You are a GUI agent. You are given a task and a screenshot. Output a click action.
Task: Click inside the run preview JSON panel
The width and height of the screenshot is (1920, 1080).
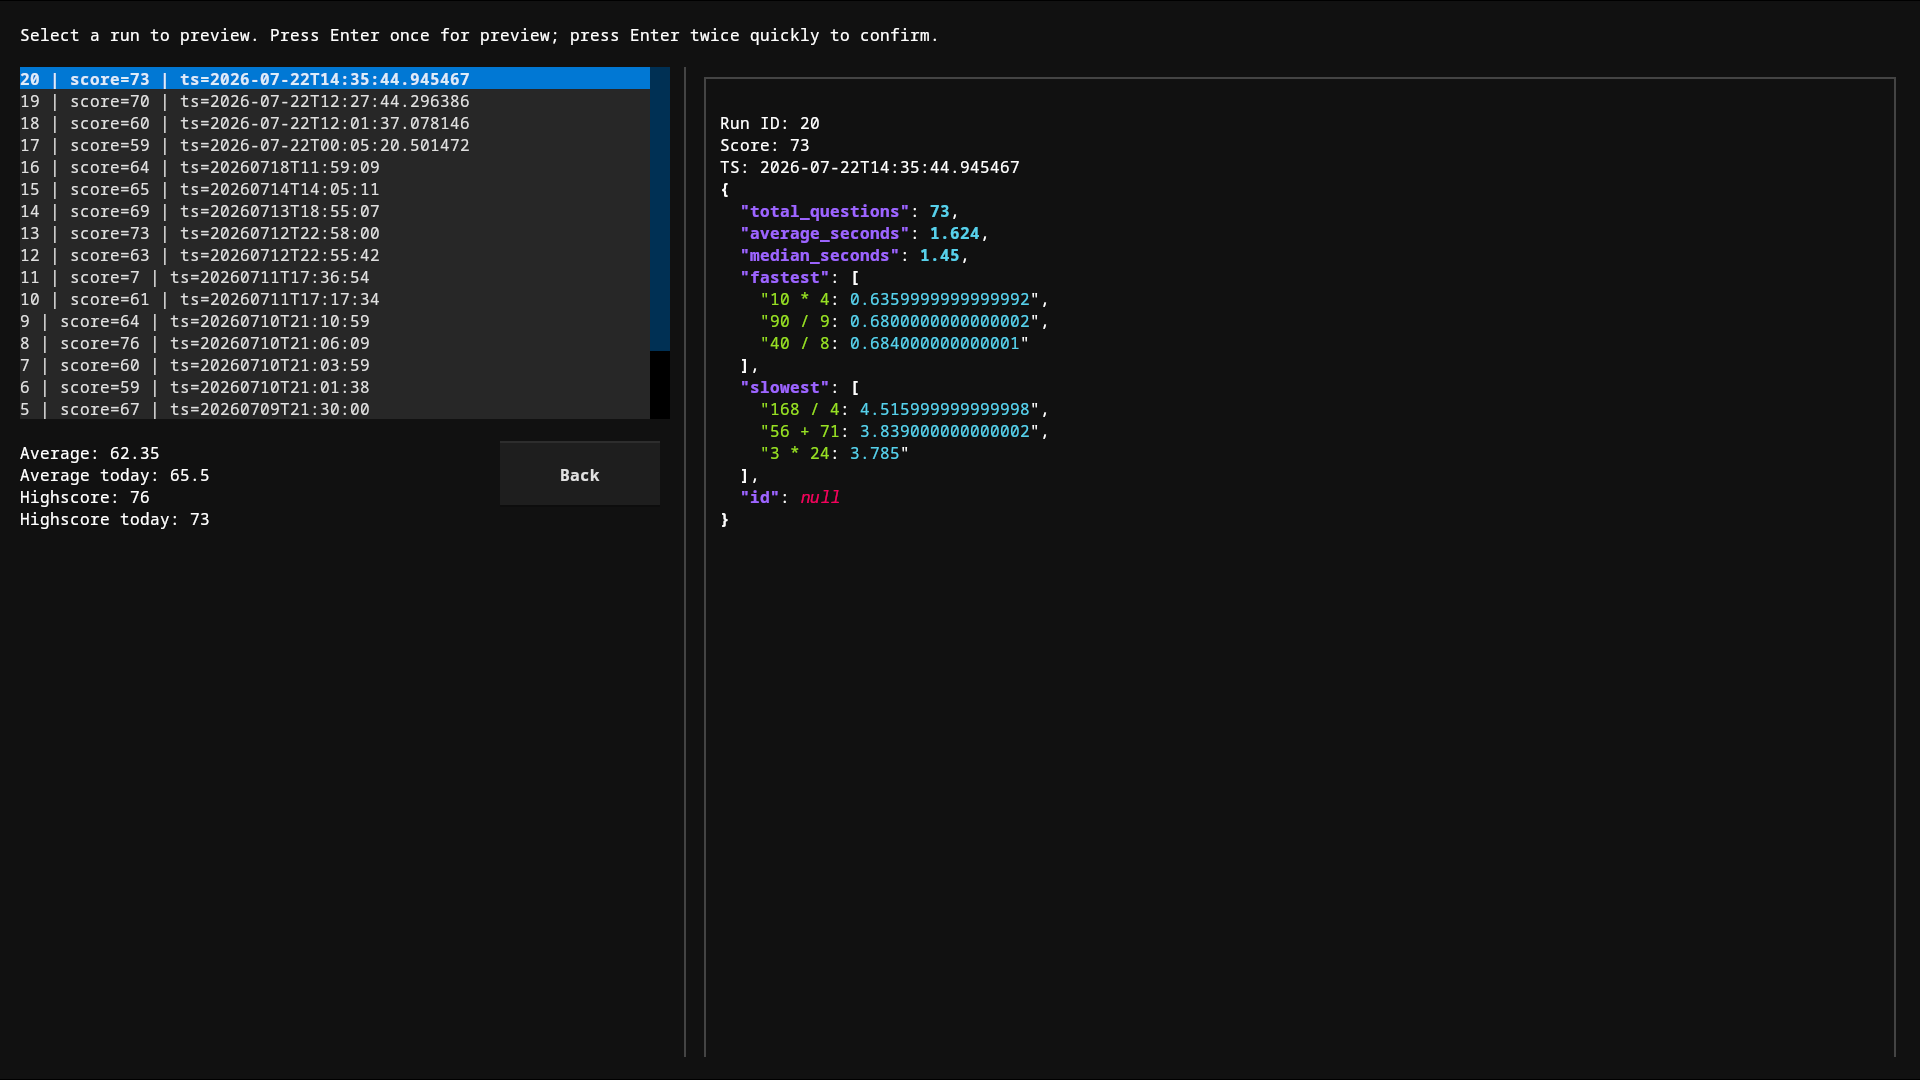tap(1300, 567)
